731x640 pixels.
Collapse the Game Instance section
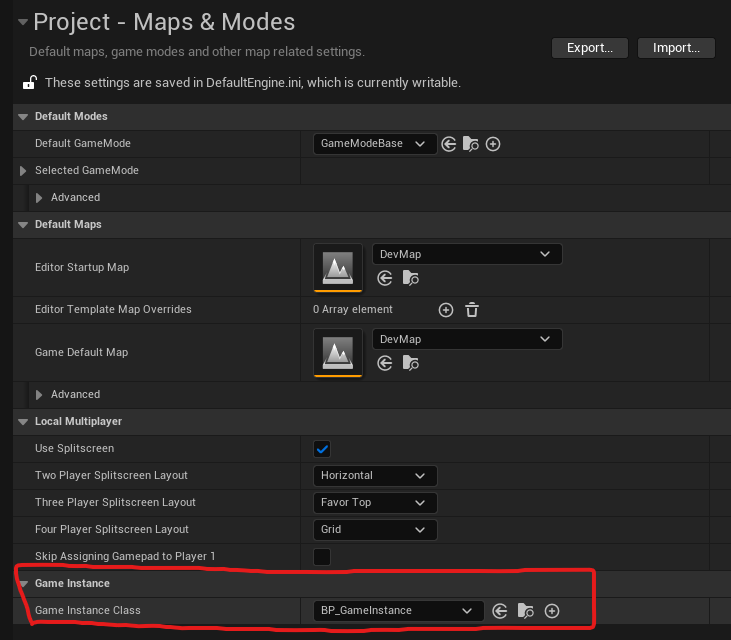23,584
